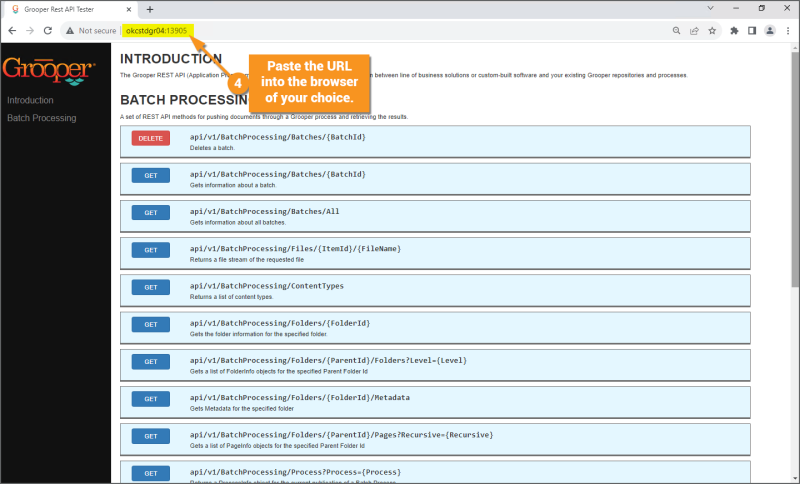This screenshot has width=800, height=484.
Task: Click the okcstdgr04:13905 address field
Action: click(157, 31)
